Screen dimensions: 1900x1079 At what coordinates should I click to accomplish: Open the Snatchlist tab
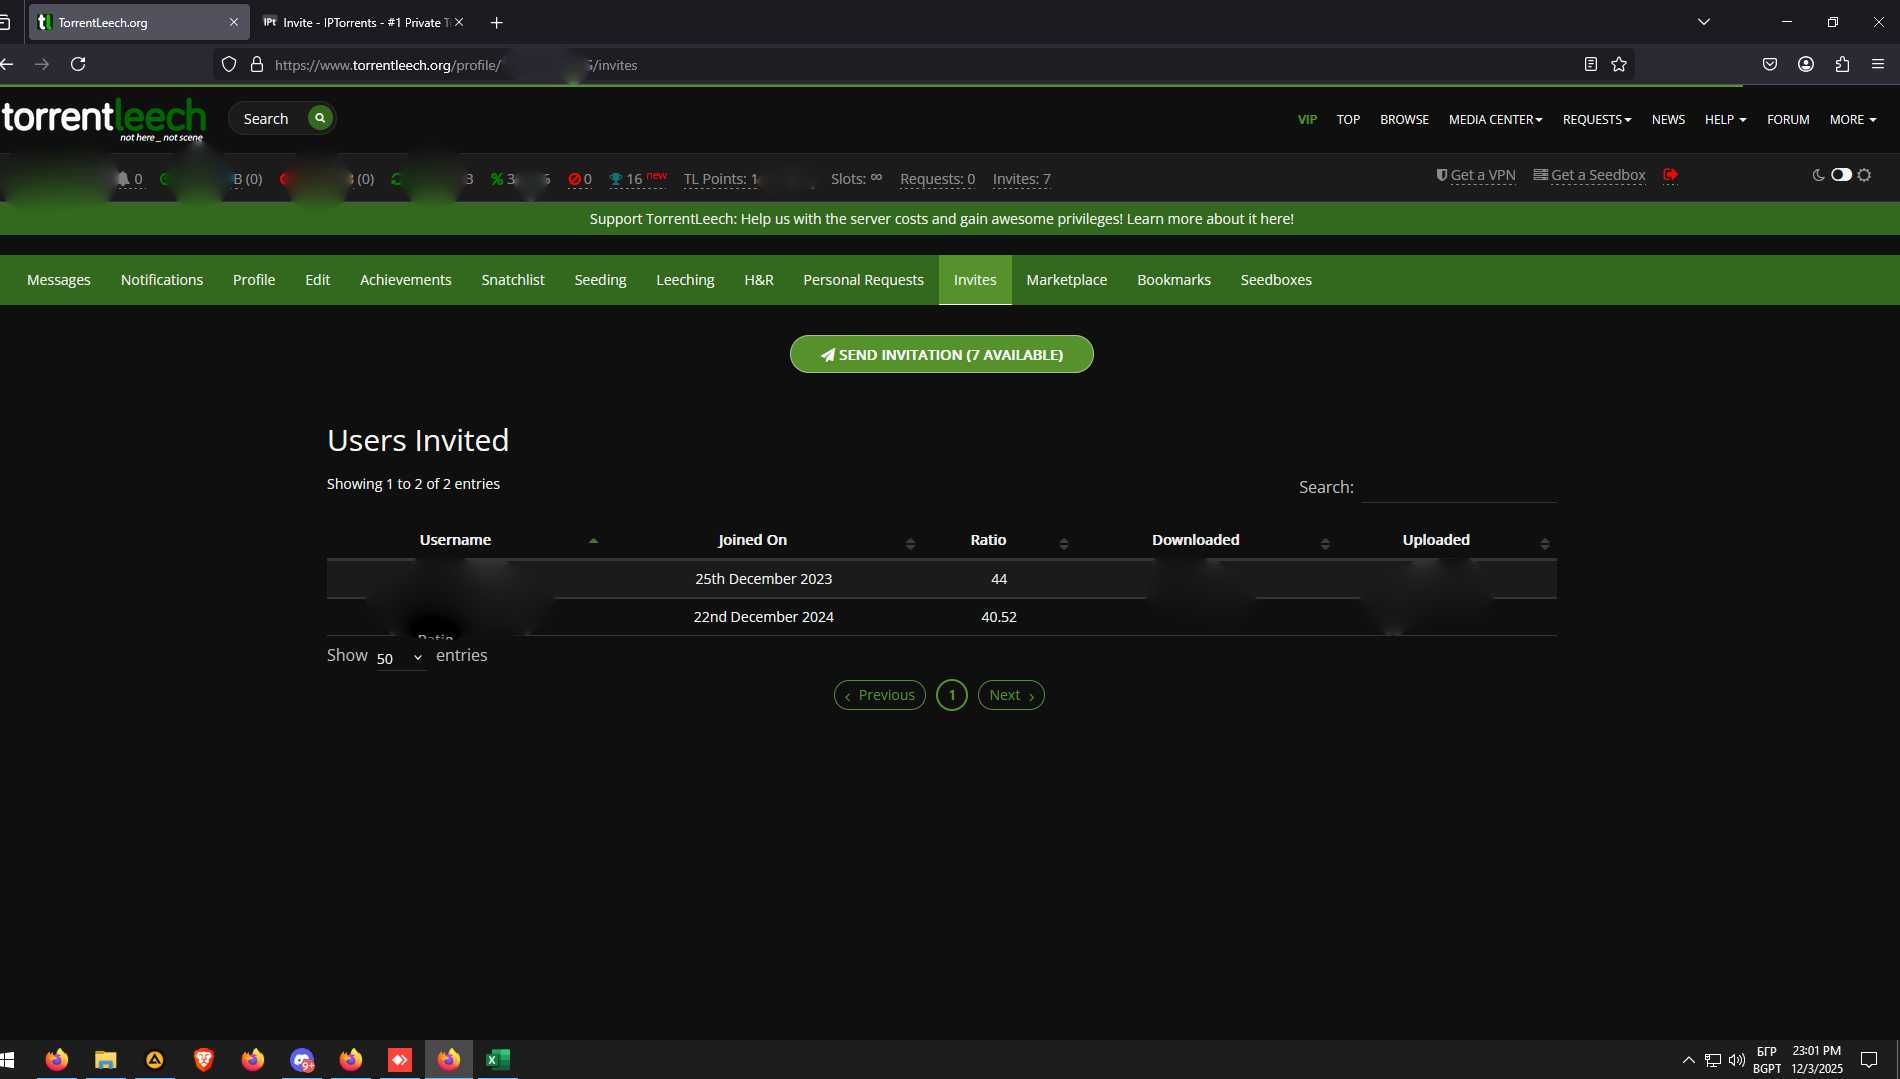(513, 280)
